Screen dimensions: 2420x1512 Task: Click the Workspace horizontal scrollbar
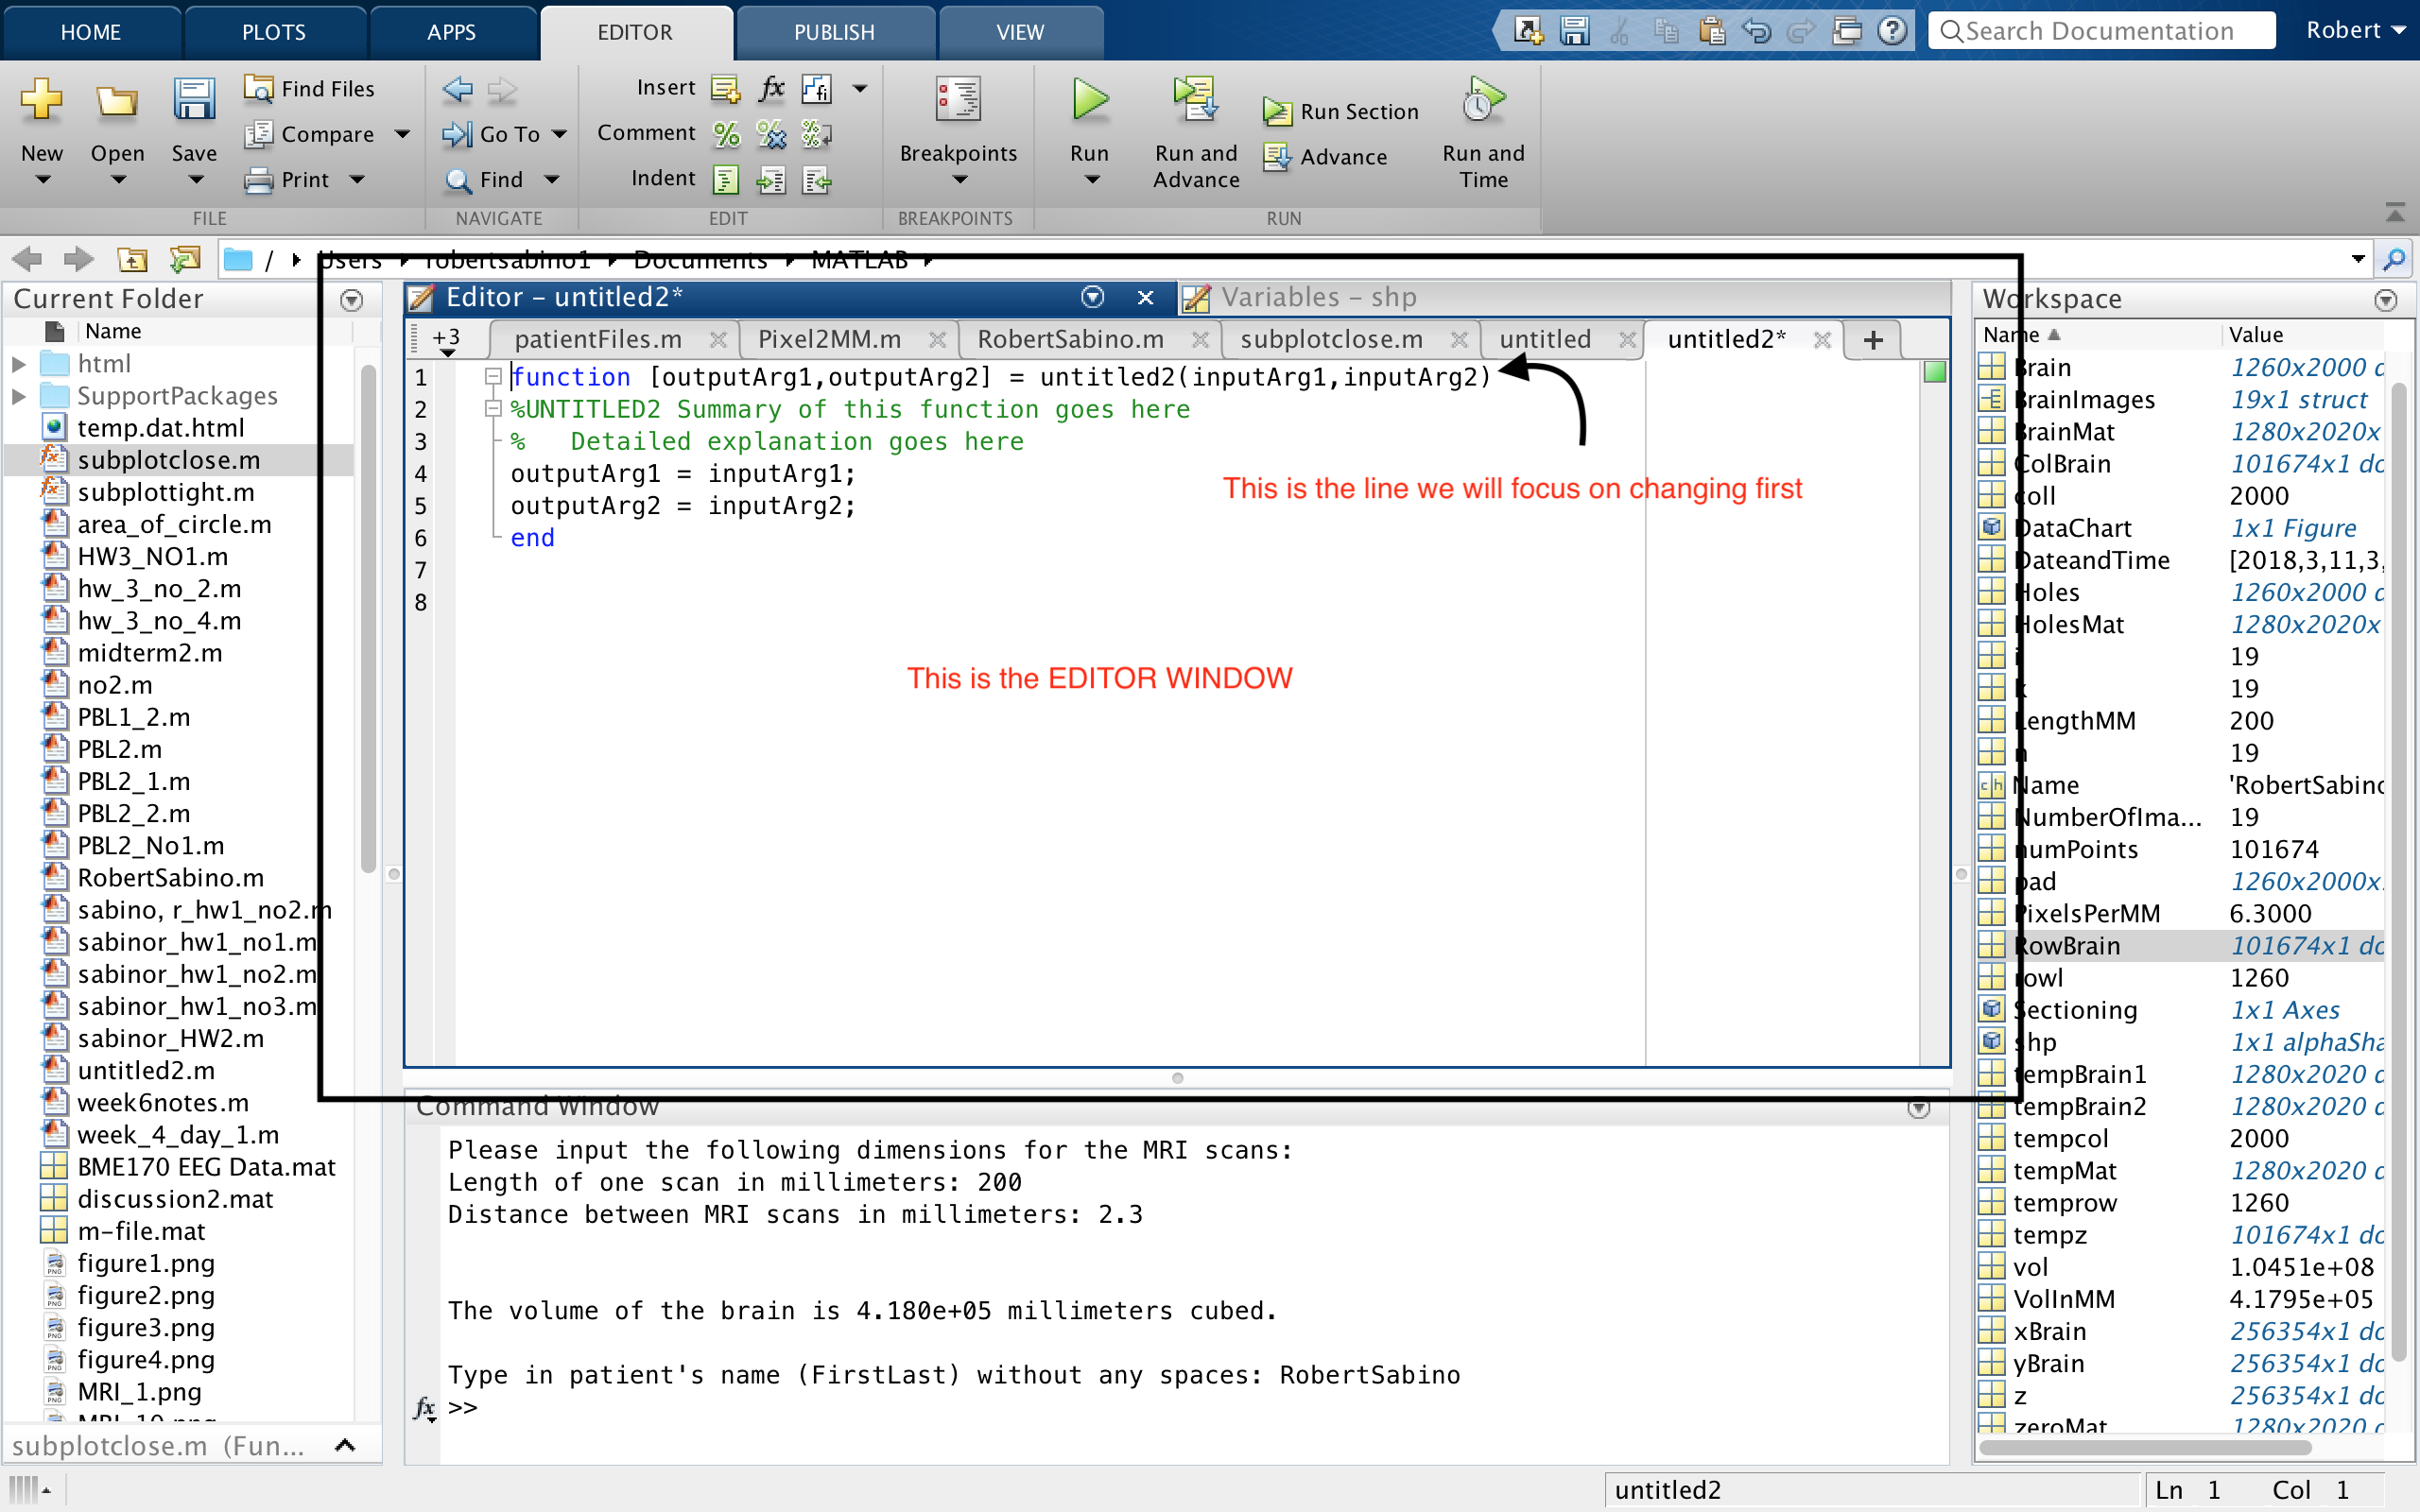(2145, 1447)
